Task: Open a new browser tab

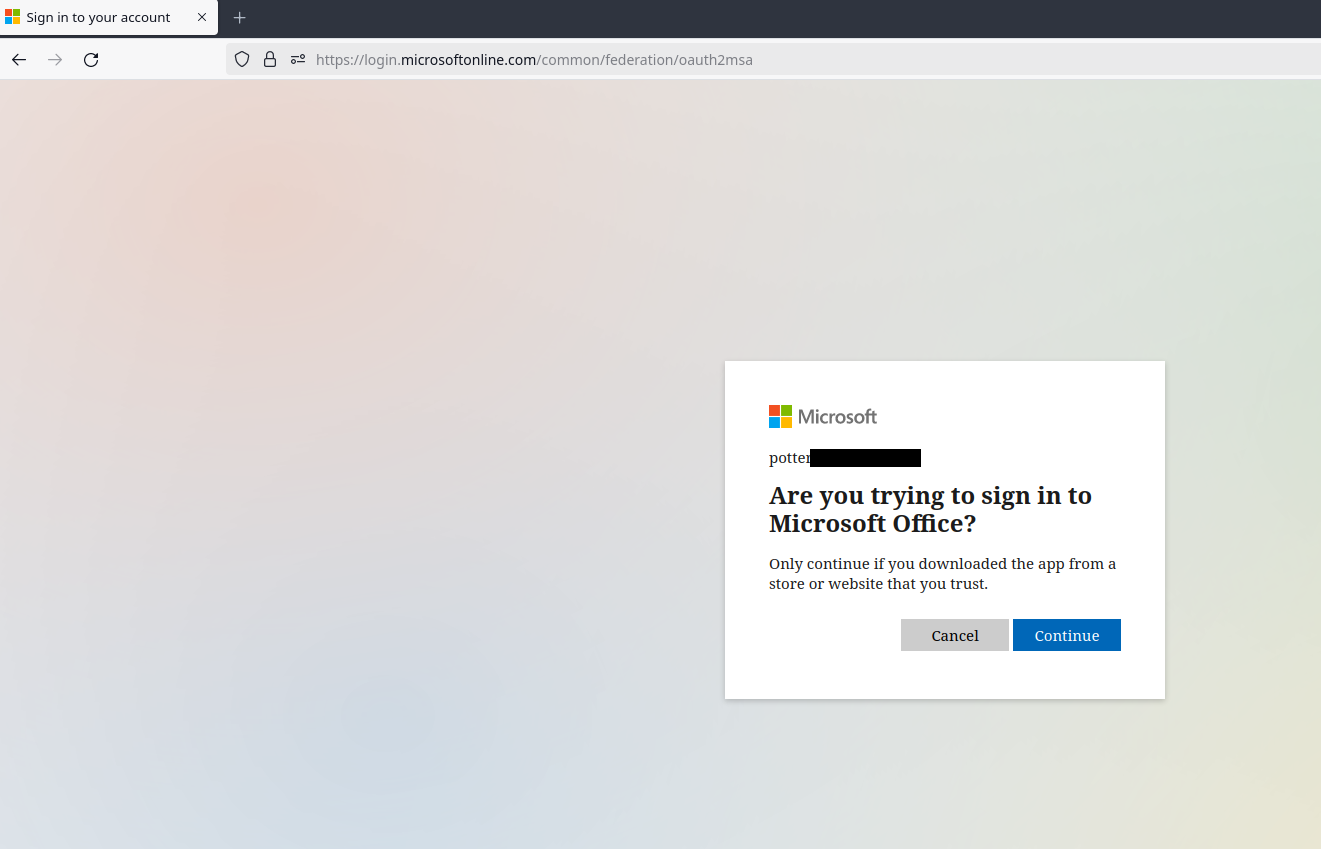Action: [x=239, y=17]
